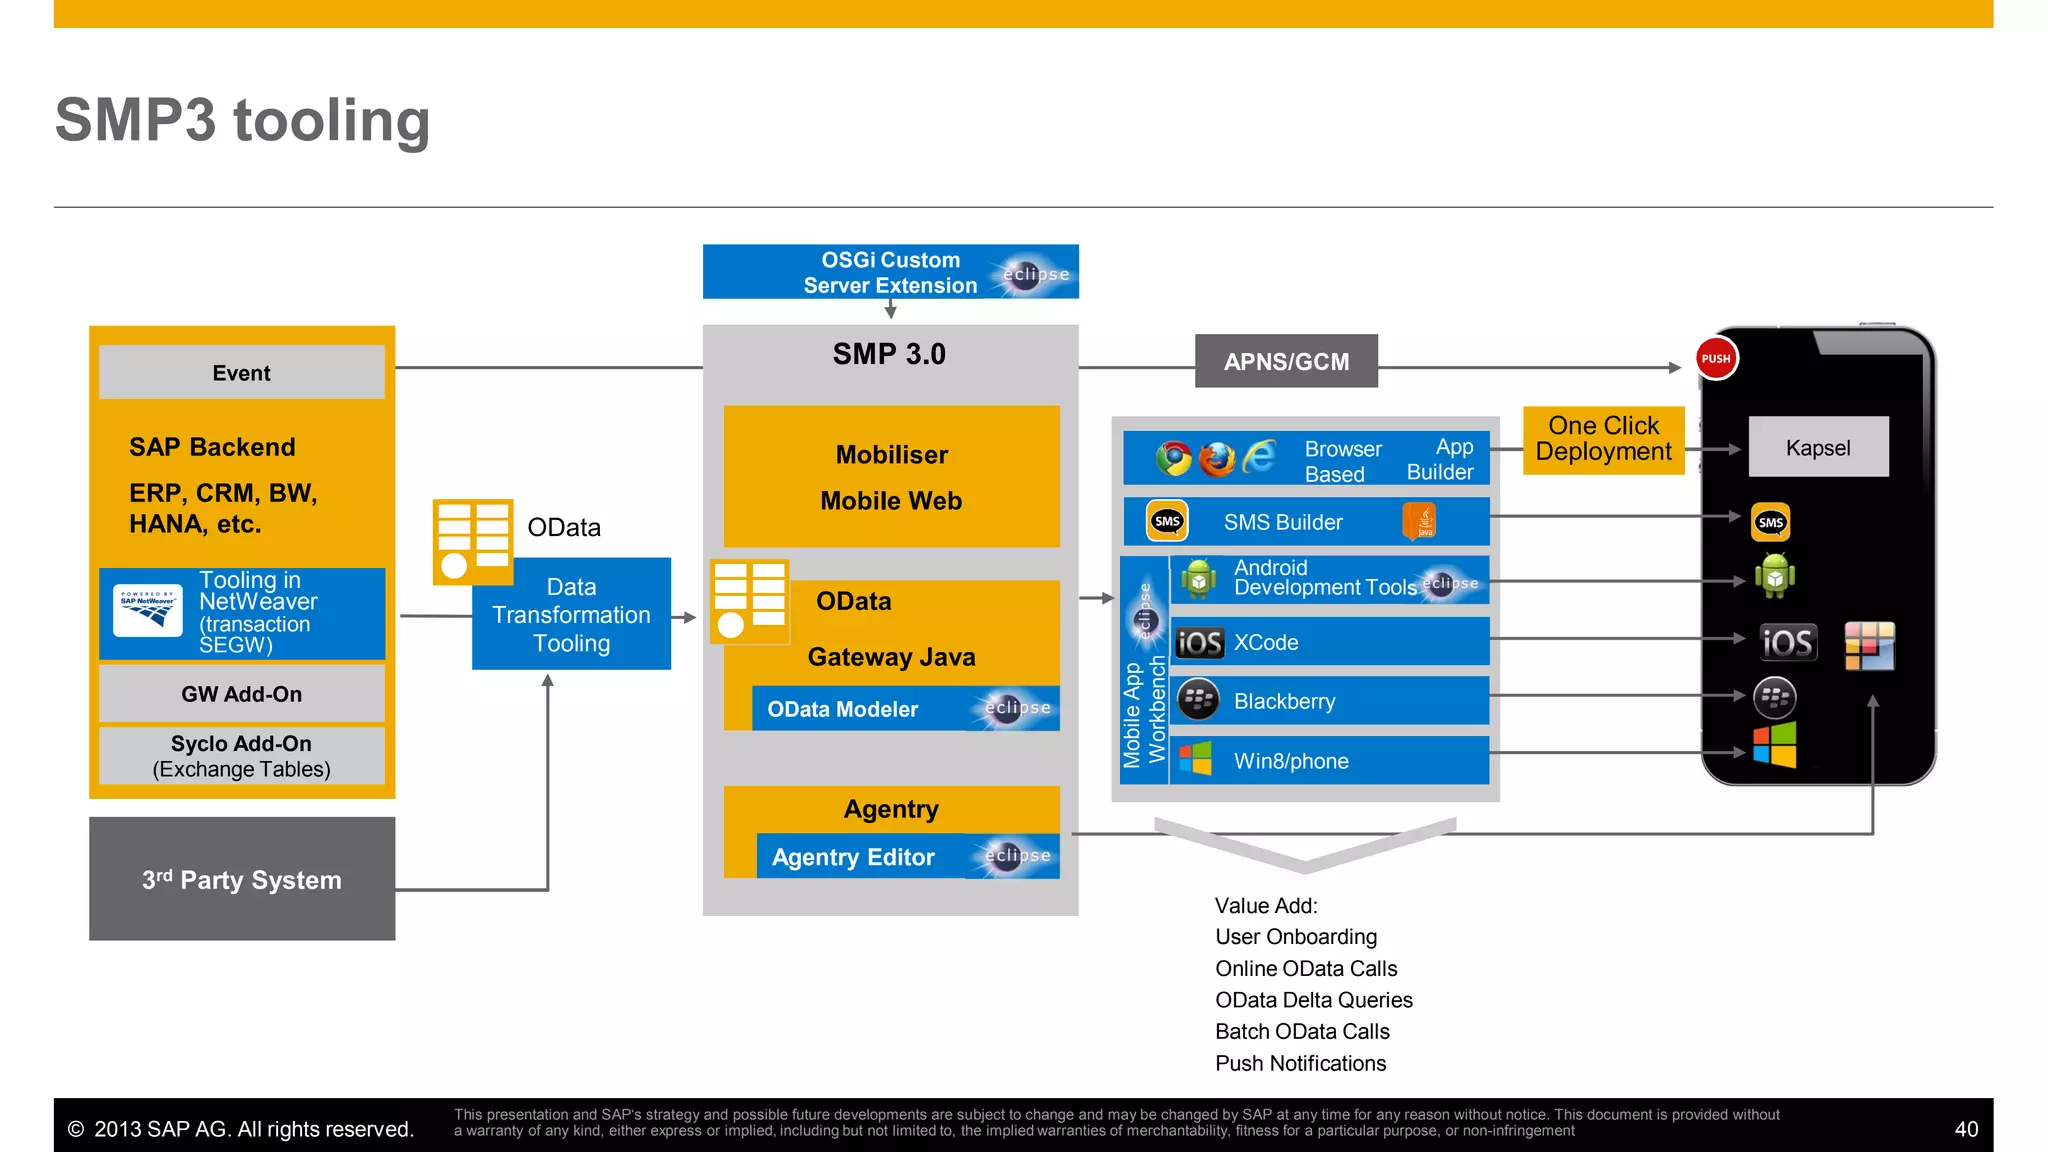Image resolution: width=2048 pixels, height=1152 pixels.
Task: Click the eclipse logo on Mobile App Workbench
Action: pos(1145,611)
